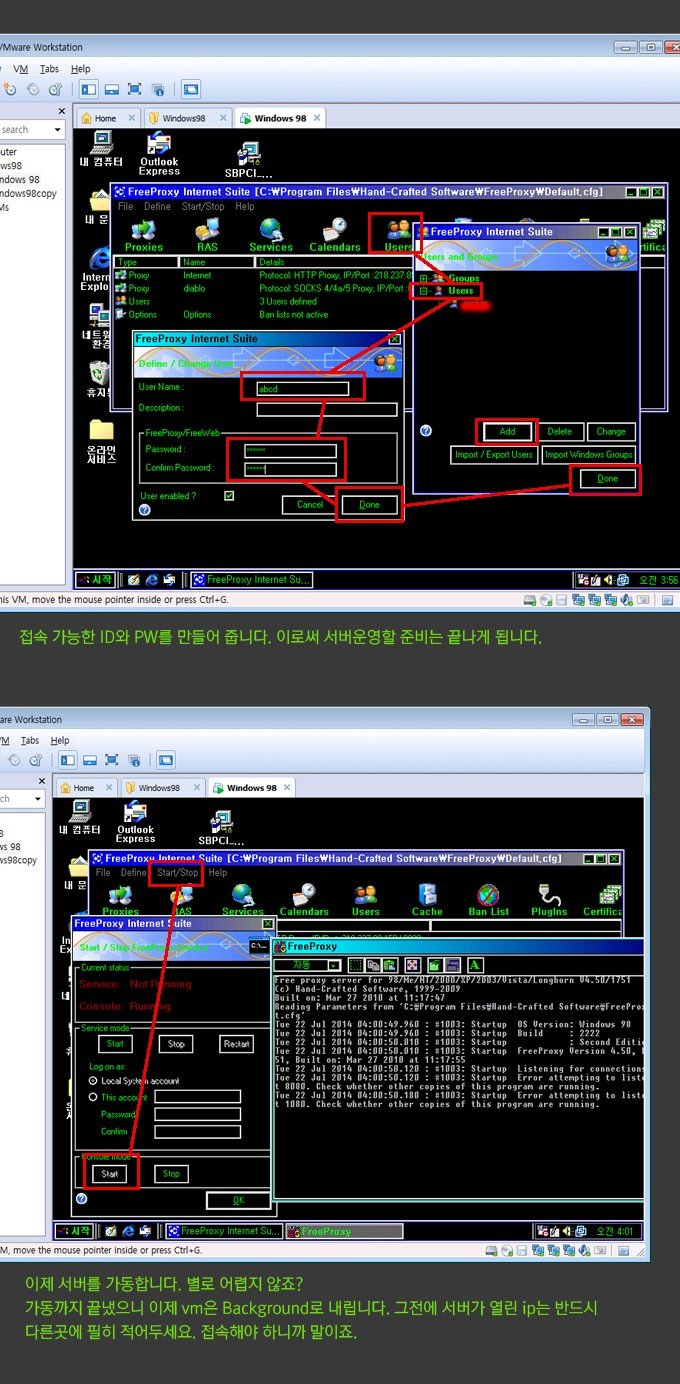Screen dimensions: 680x1384
Task: Expand the Groups tree node
Action: click(424, 278)
